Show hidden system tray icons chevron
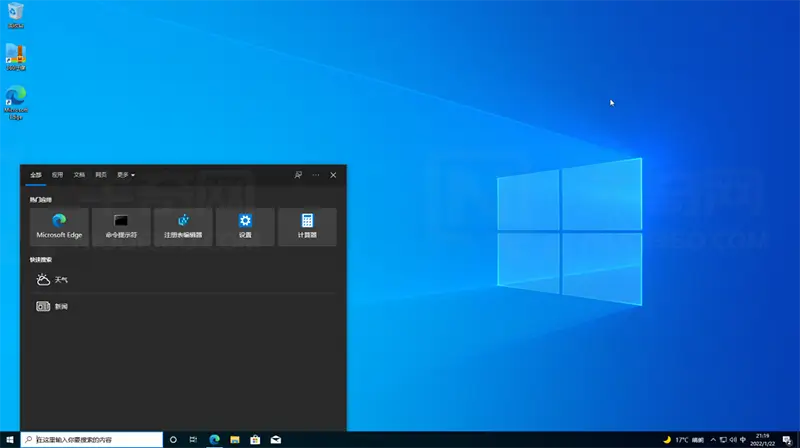 click(713, 440)
